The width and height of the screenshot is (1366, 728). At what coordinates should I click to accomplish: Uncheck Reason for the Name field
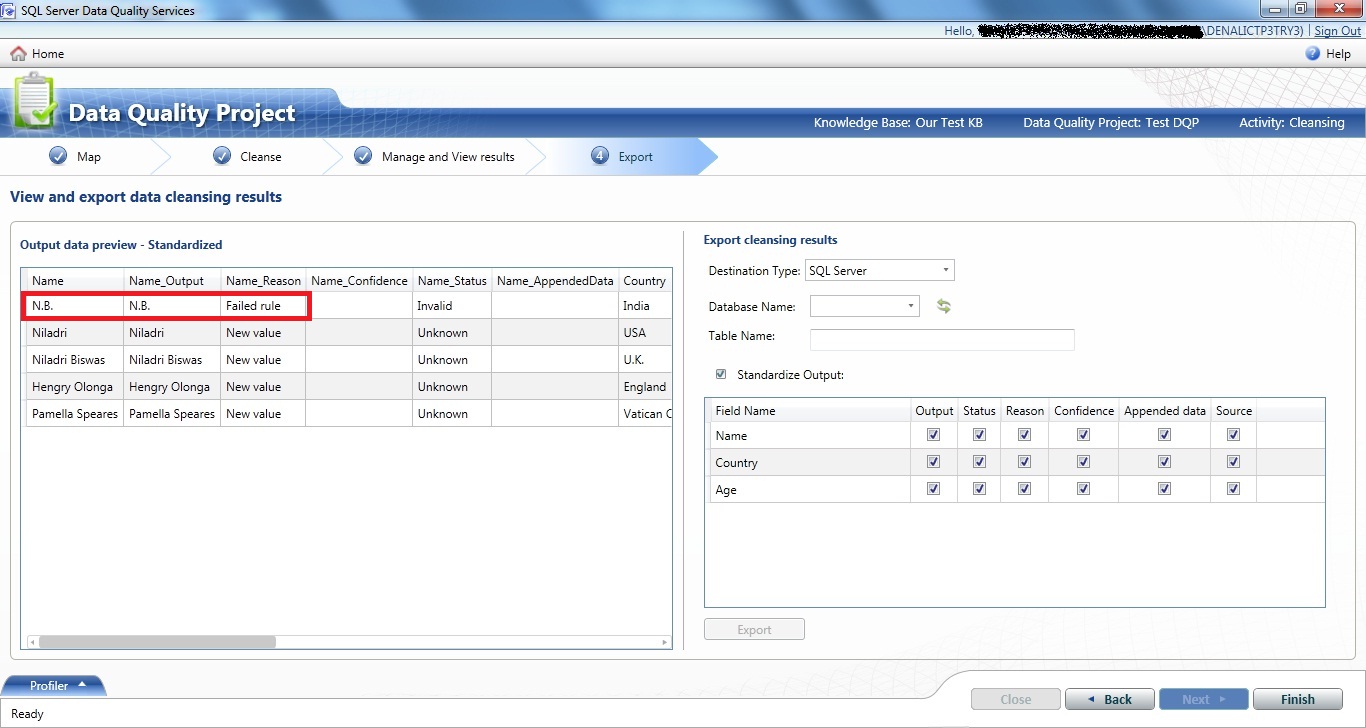(1024, 435)
